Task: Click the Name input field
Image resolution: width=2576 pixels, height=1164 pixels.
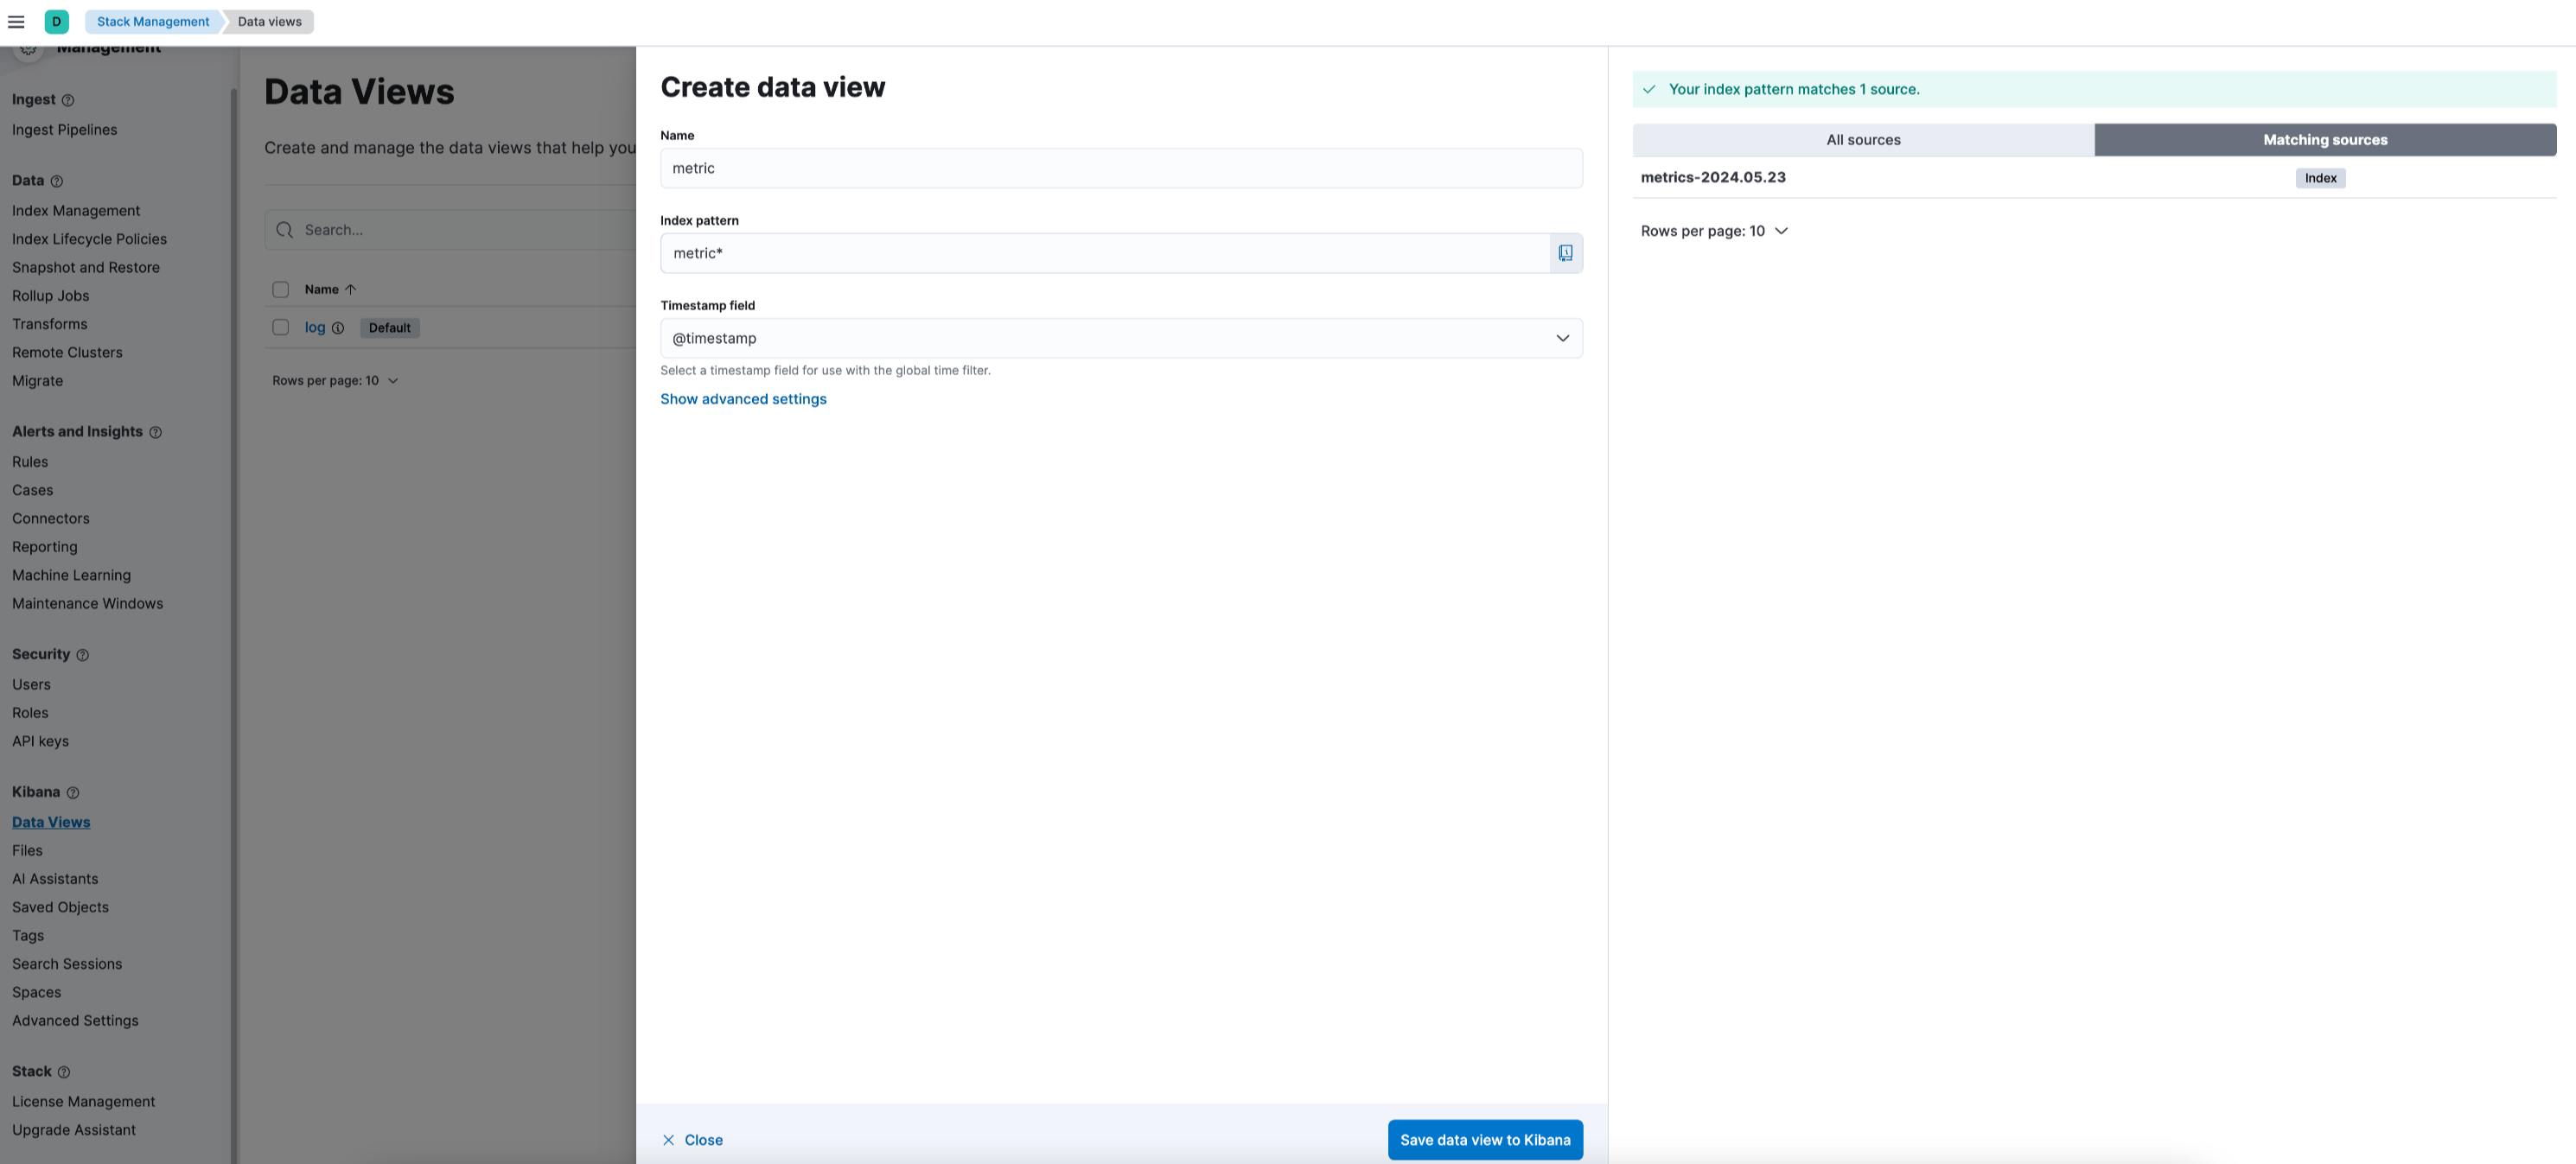Action: point(1121,168)
